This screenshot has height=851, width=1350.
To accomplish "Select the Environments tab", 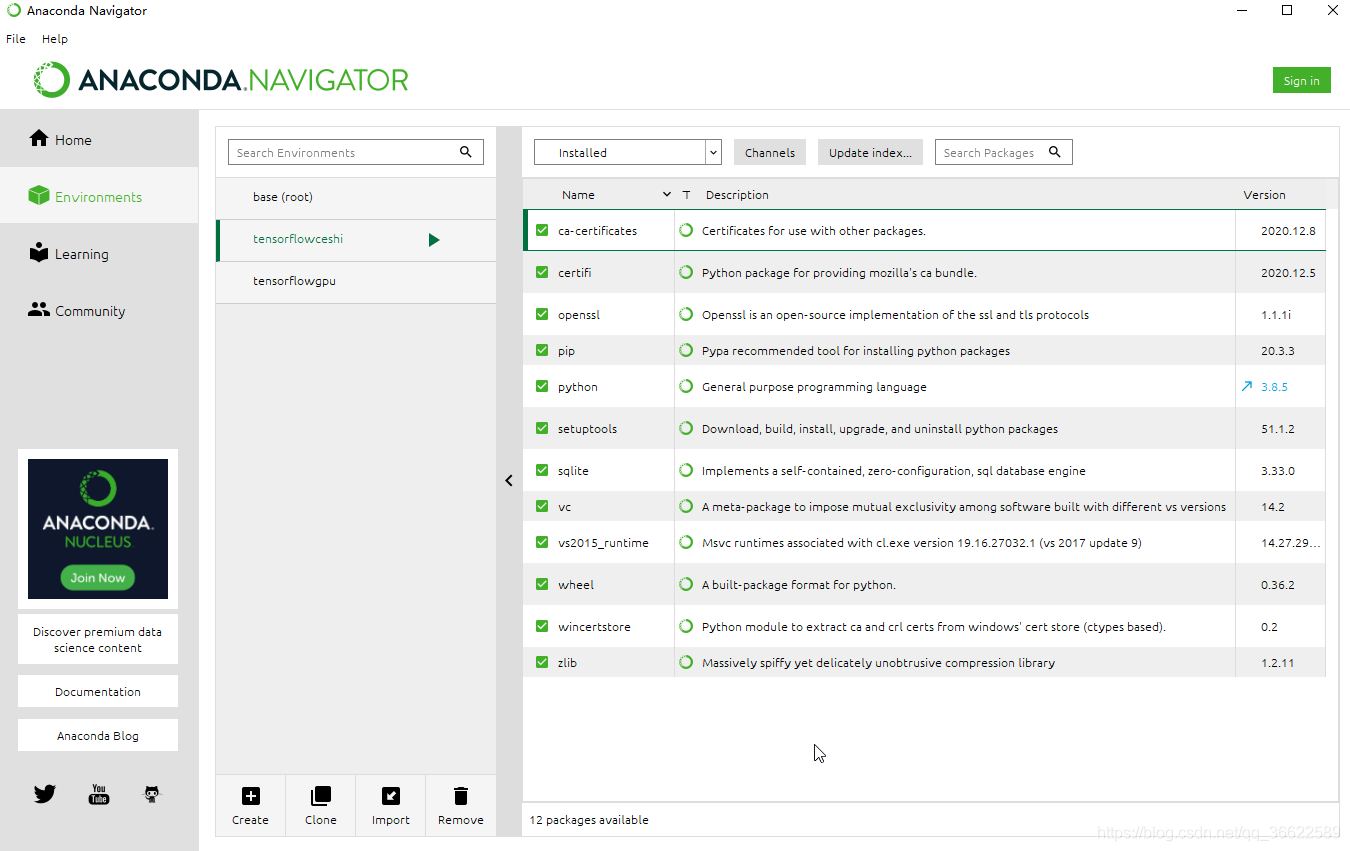I will click(99, 196).
